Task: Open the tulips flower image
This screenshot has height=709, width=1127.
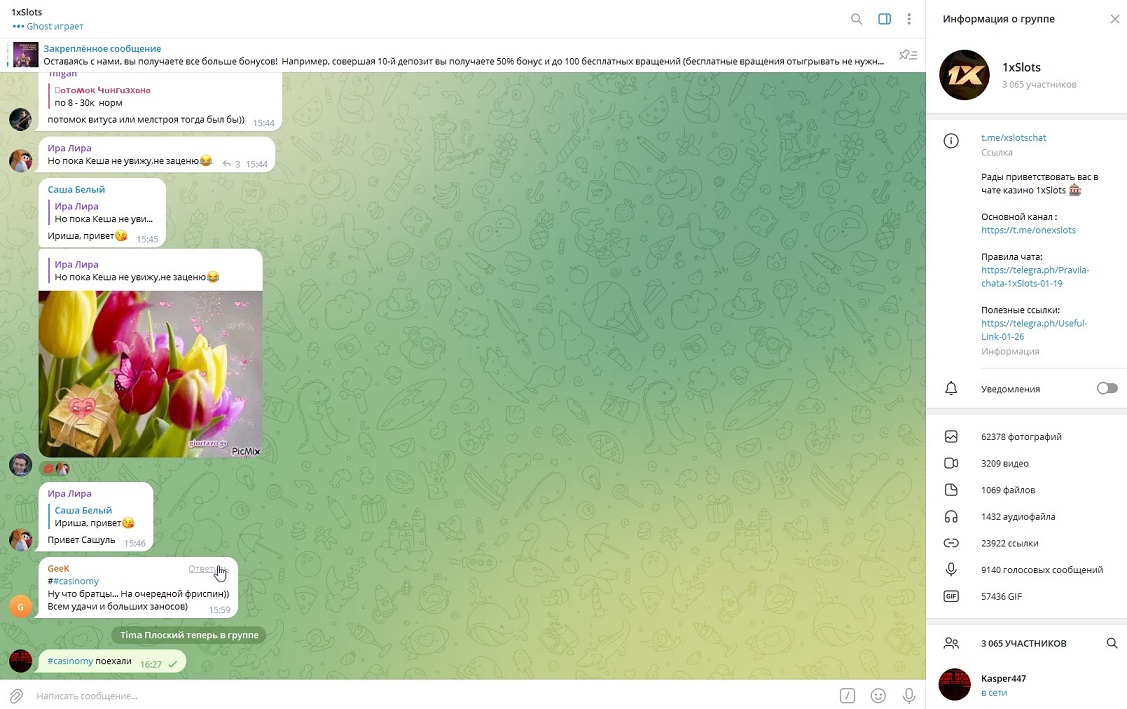Action: 150,374
